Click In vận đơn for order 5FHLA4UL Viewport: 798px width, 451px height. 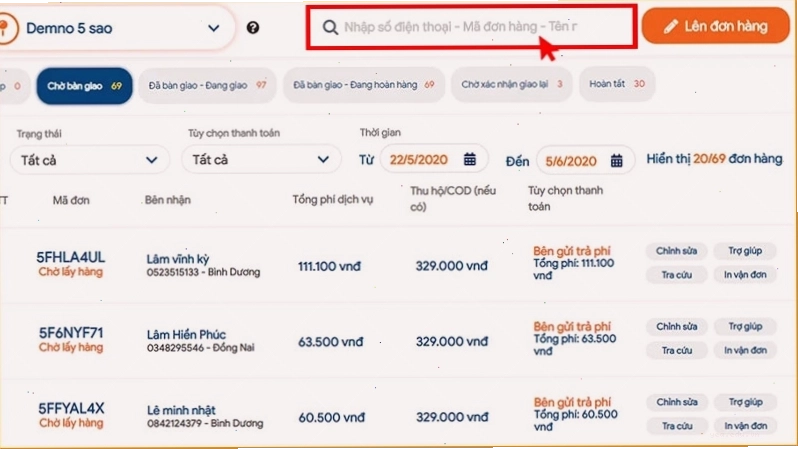click(x=745, y=275)
